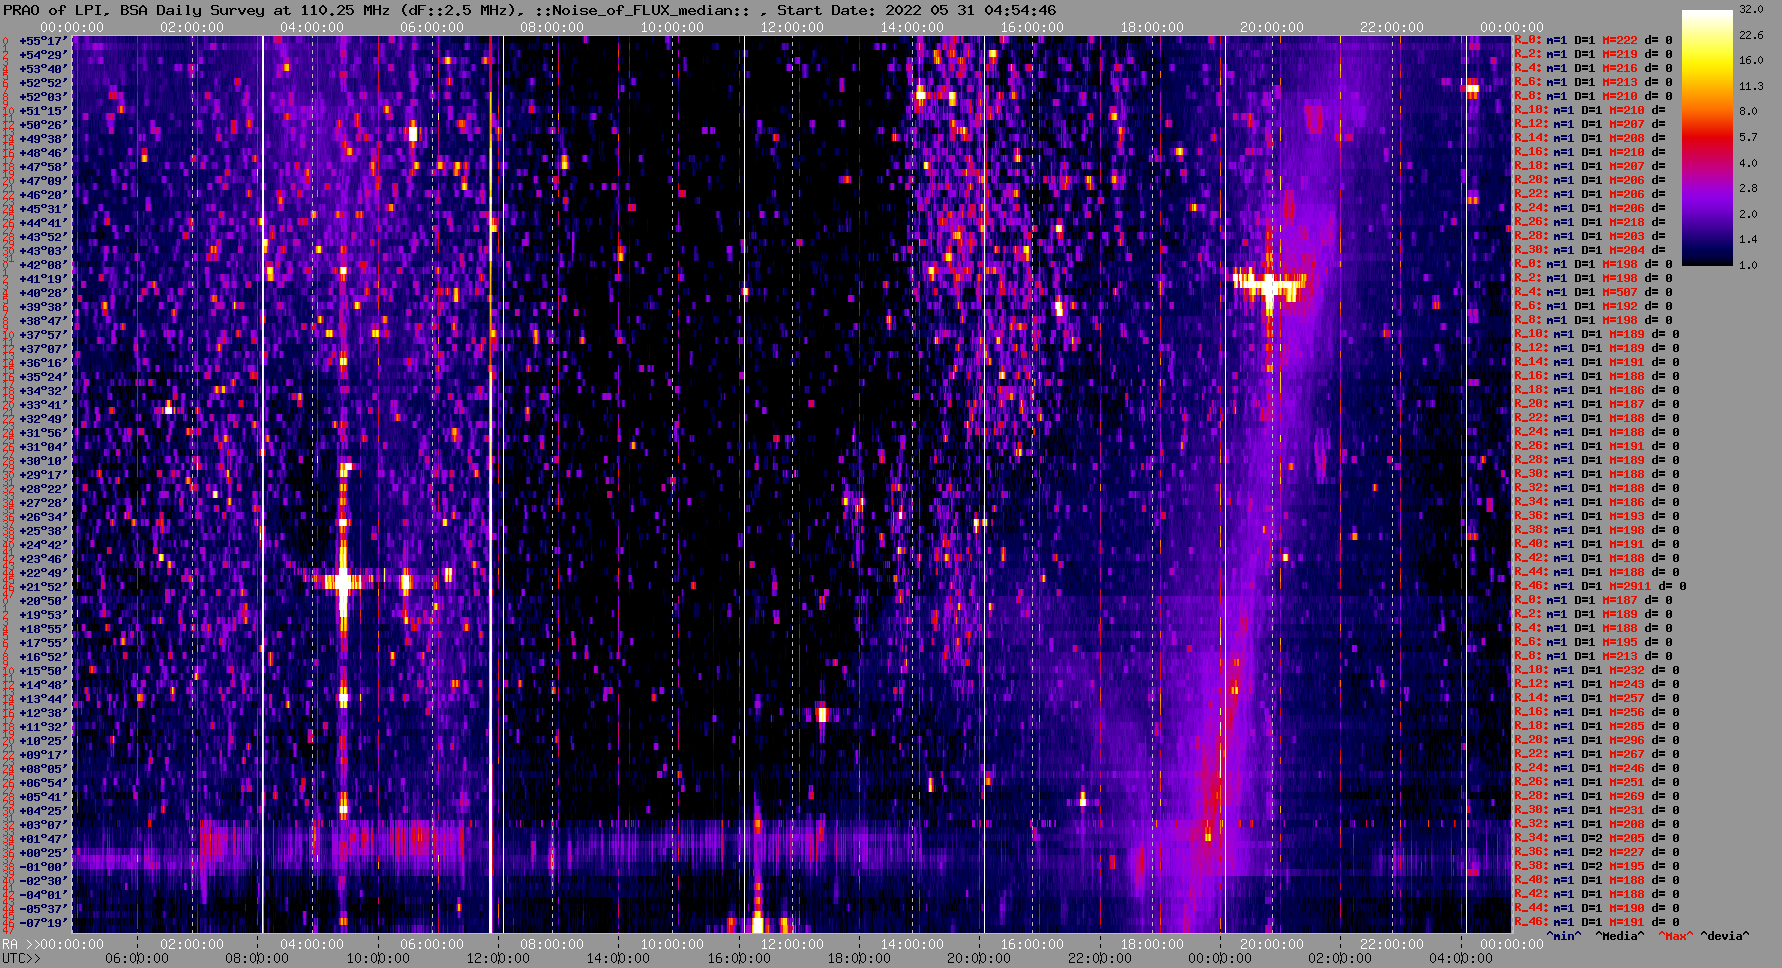Click the declination label -01°00'
Screen dimensions: 1782x968
43,867
